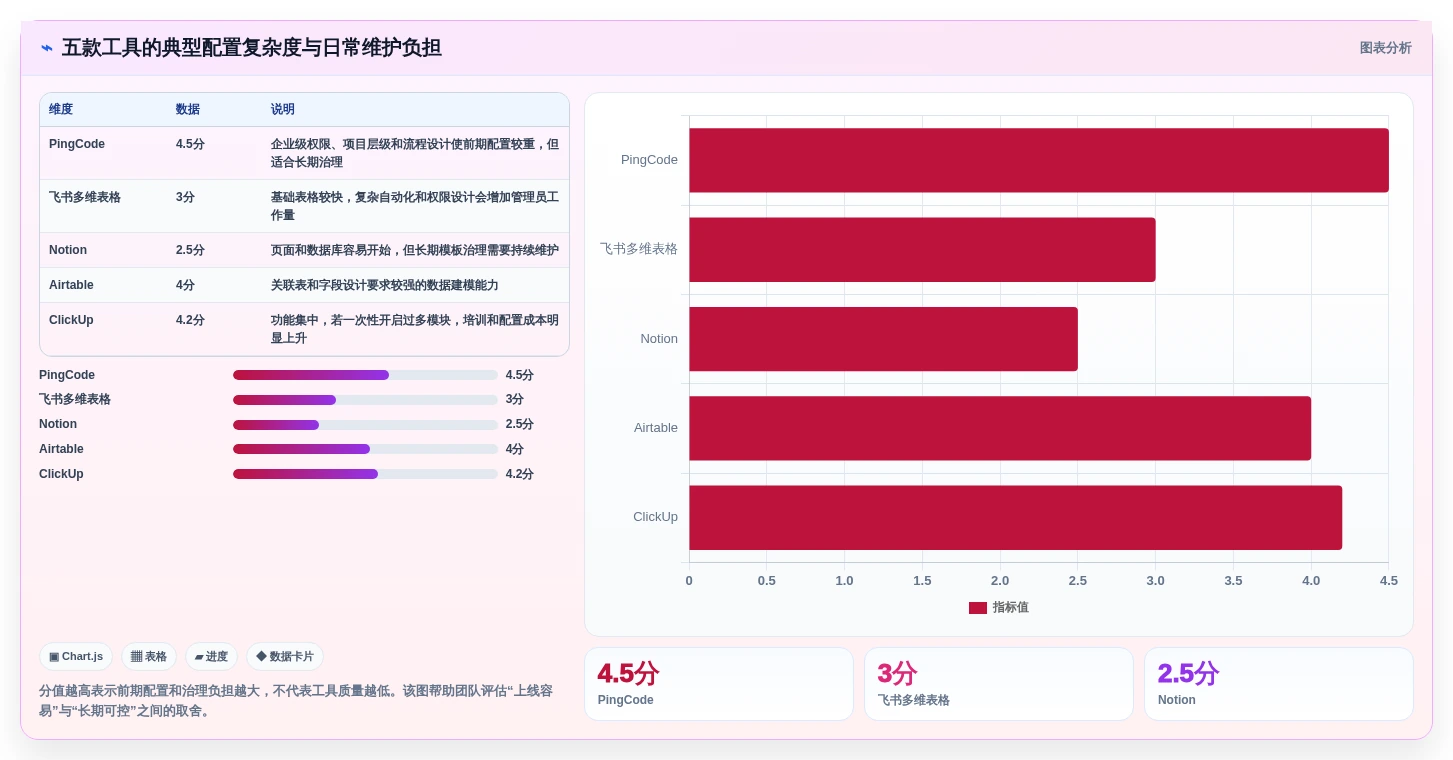1453x760 pixels.
Task: Open the 4.5分 PingCode data card
Action: pyautogui.click(x=719, y=684)
